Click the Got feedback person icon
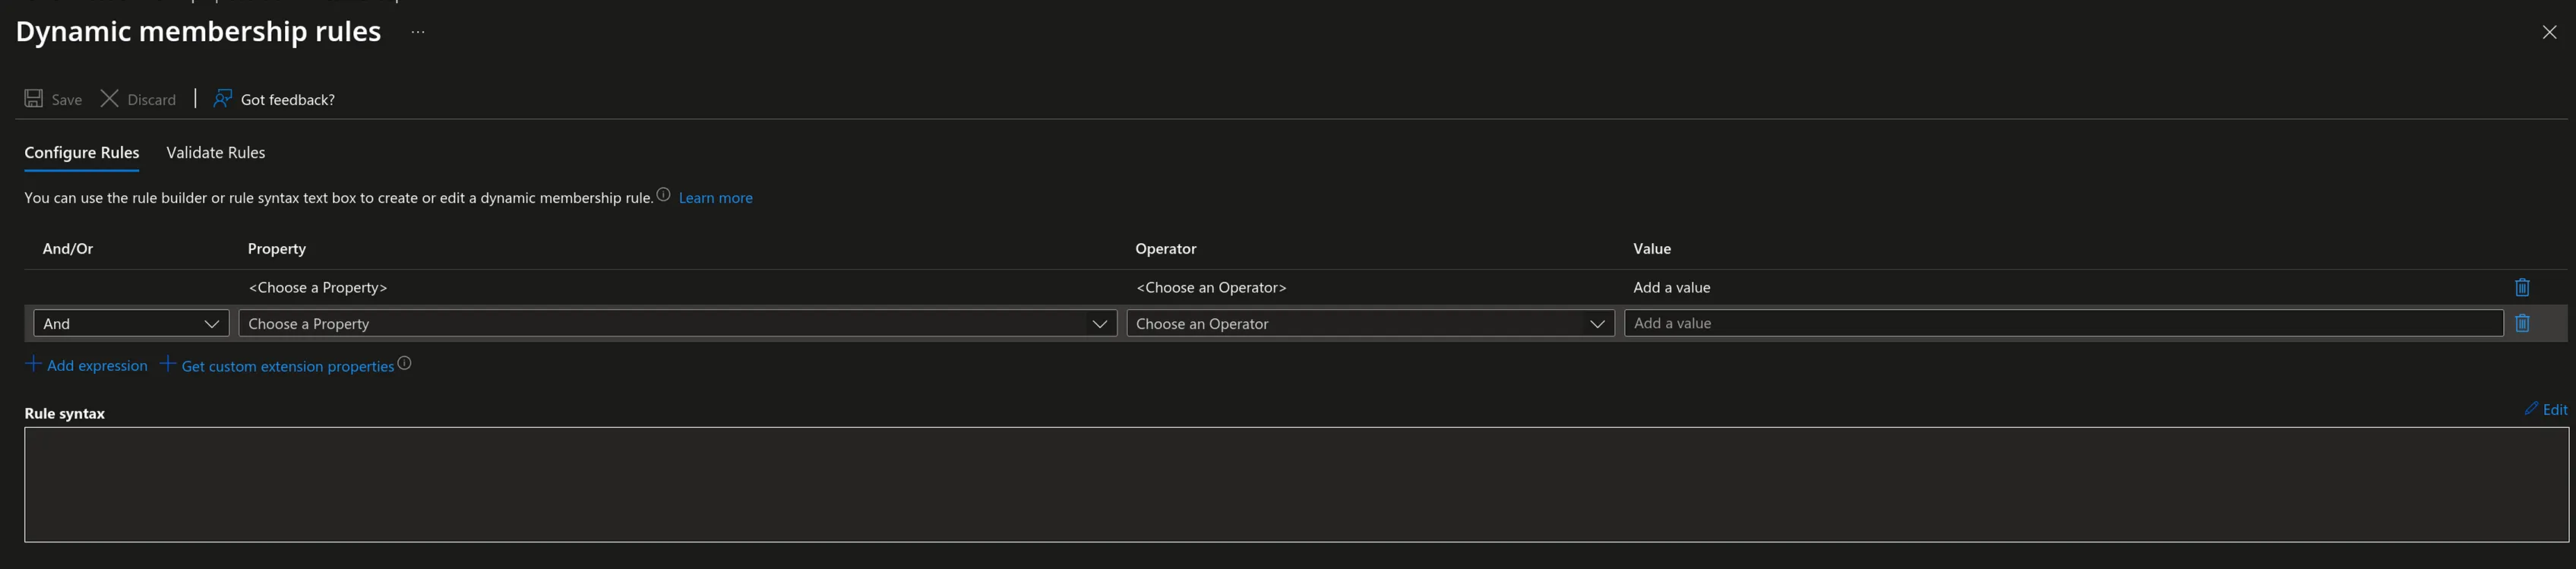 pos(223,98)
